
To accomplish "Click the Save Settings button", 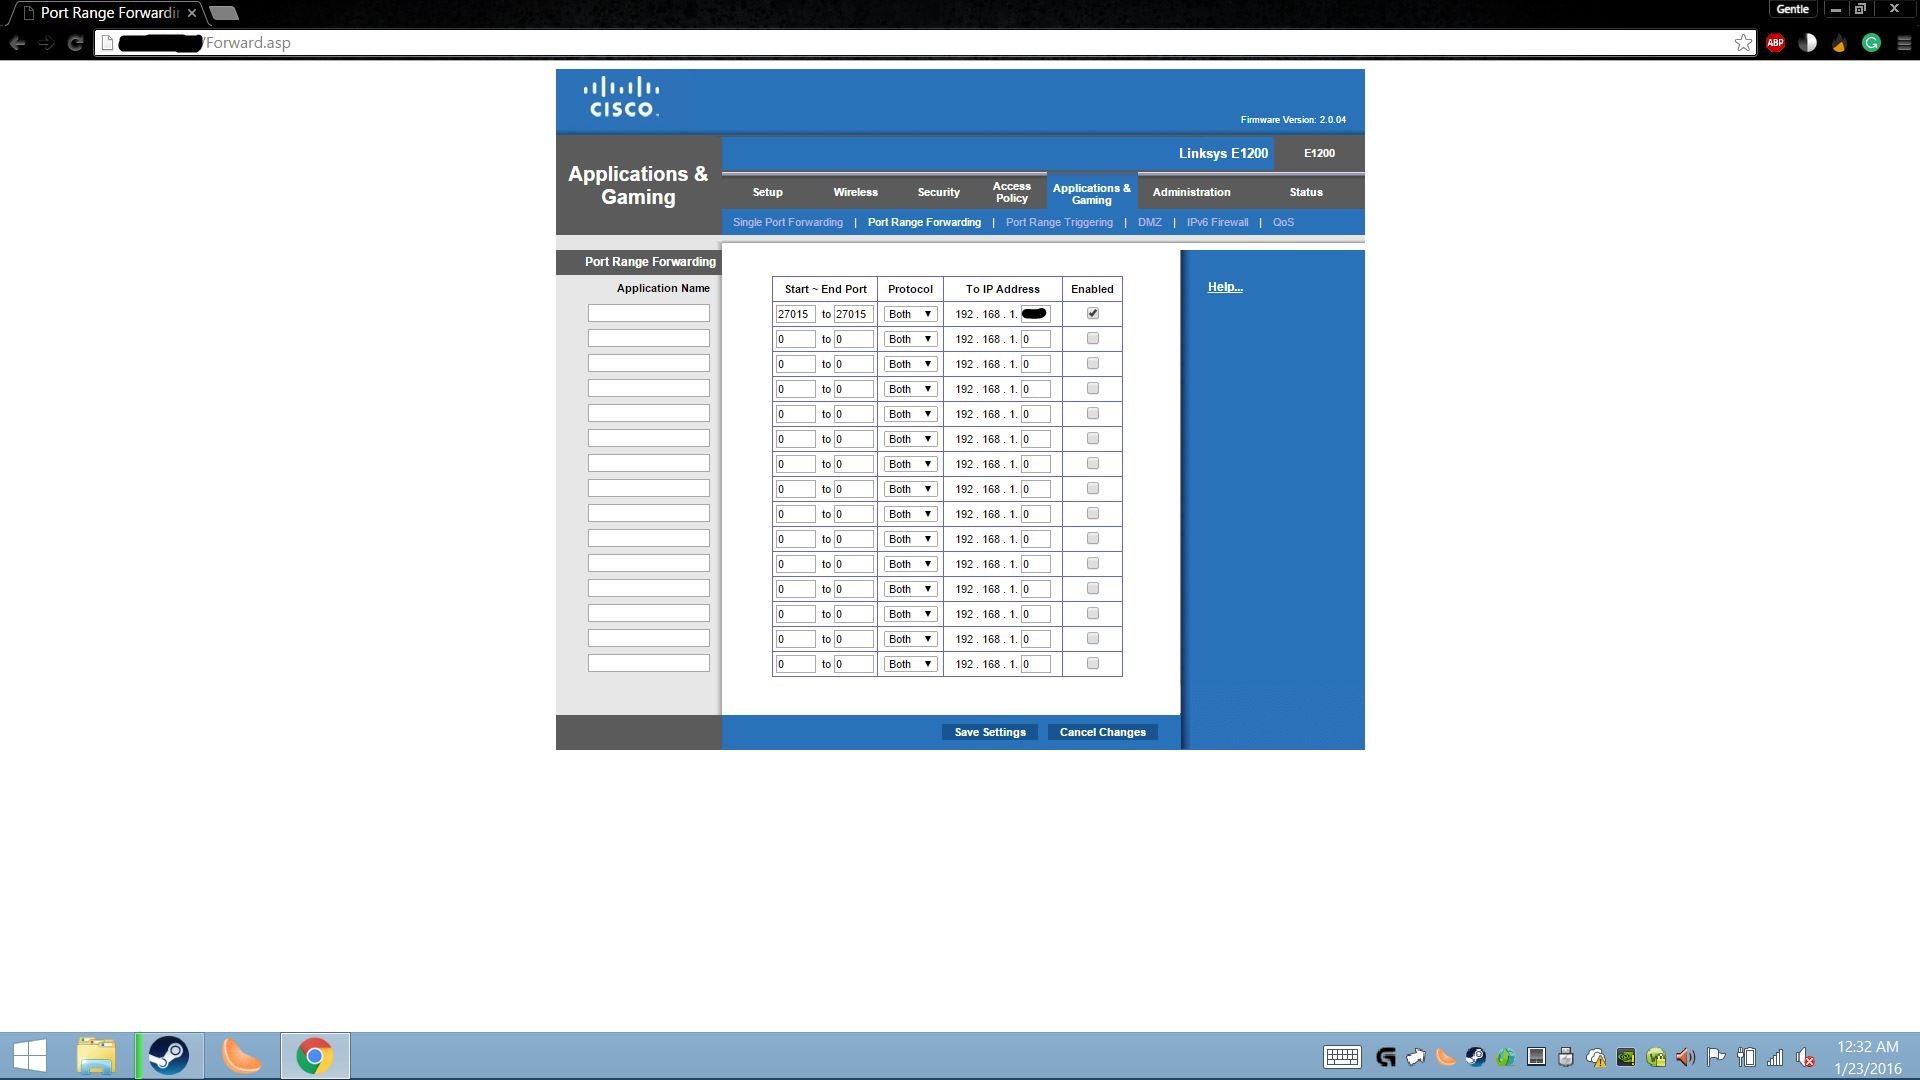I will tap(990, 732).
